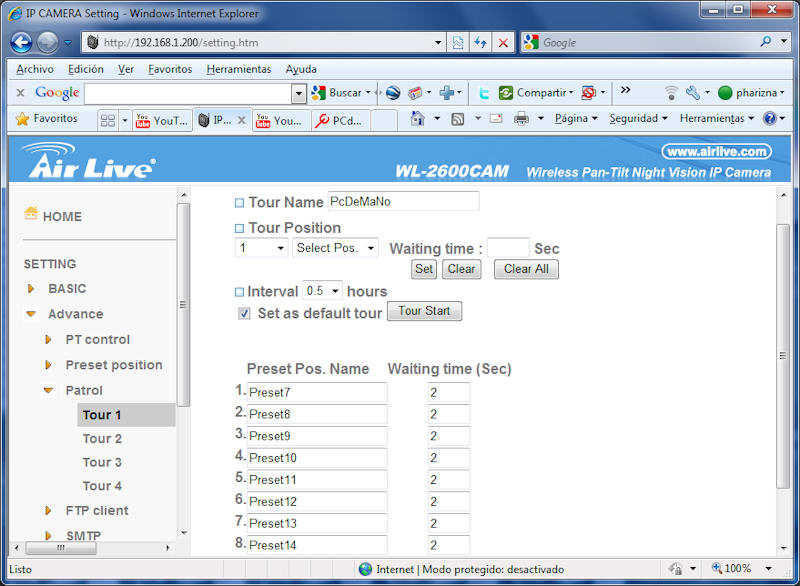Open www.airlive.com link
This screenshot has width=800, height=586.
717,151
